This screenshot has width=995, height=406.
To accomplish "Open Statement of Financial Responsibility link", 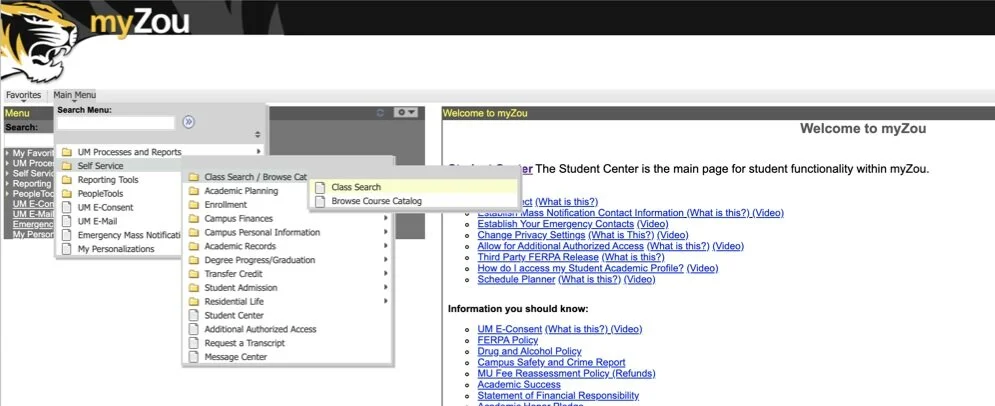I will (x=558, y=395).
